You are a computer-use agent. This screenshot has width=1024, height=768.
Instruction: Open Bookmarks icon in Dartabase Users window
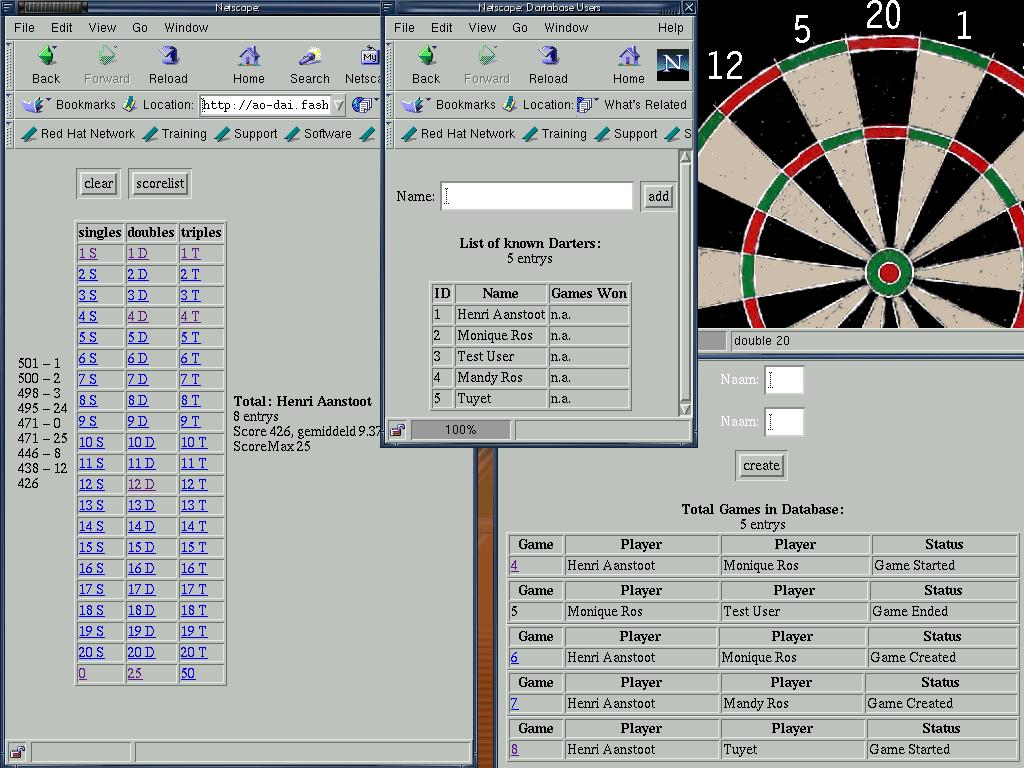[x=415, y=104]
